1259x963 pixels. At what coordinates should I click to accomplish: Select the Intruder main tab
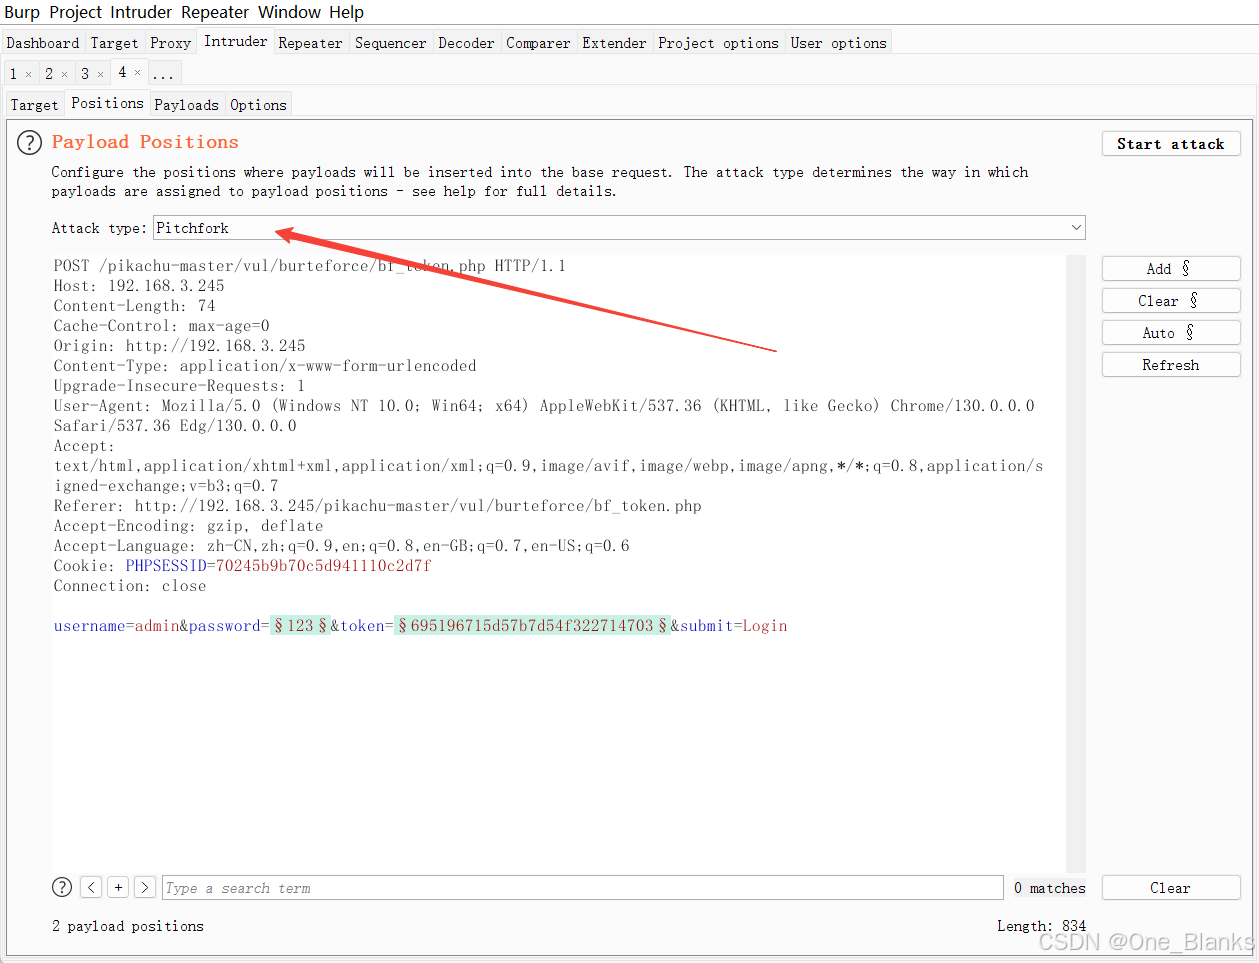(x=236, y=41)
